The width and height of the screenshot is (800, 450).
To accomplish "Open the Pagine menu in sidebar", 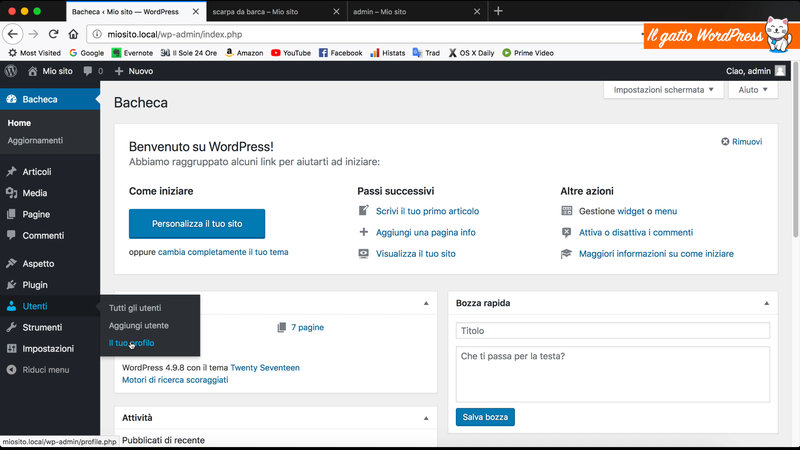I will (x=50, y=214).
